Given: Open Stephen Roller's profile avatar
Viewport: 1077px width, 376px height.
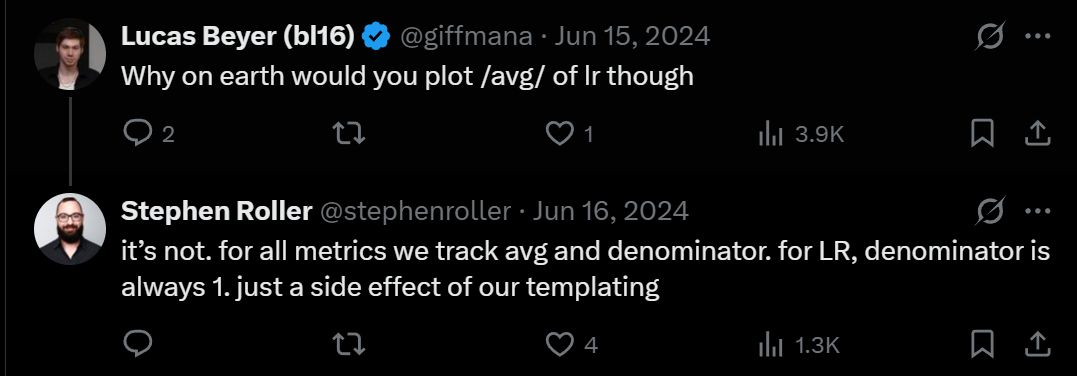Looking at the screenshot, I should coord(70,229).
